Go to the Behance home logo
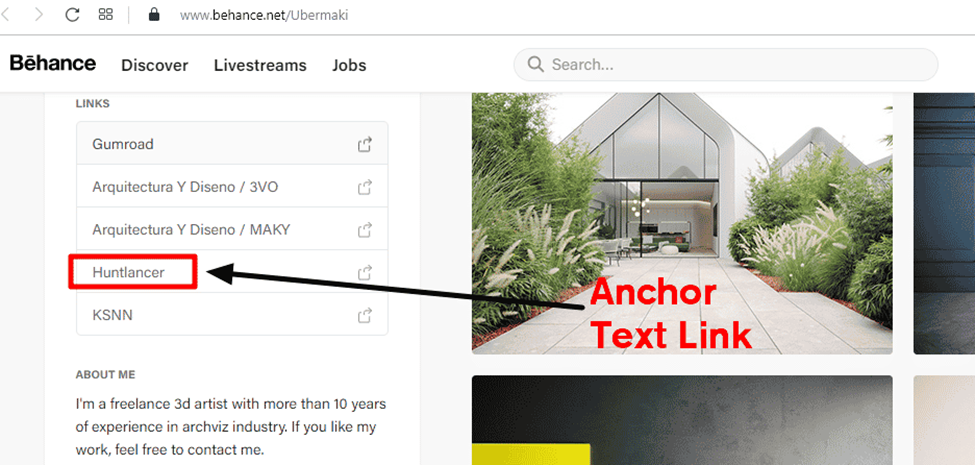Viewport: 975px width, 465px height. [x=53, y=63]
